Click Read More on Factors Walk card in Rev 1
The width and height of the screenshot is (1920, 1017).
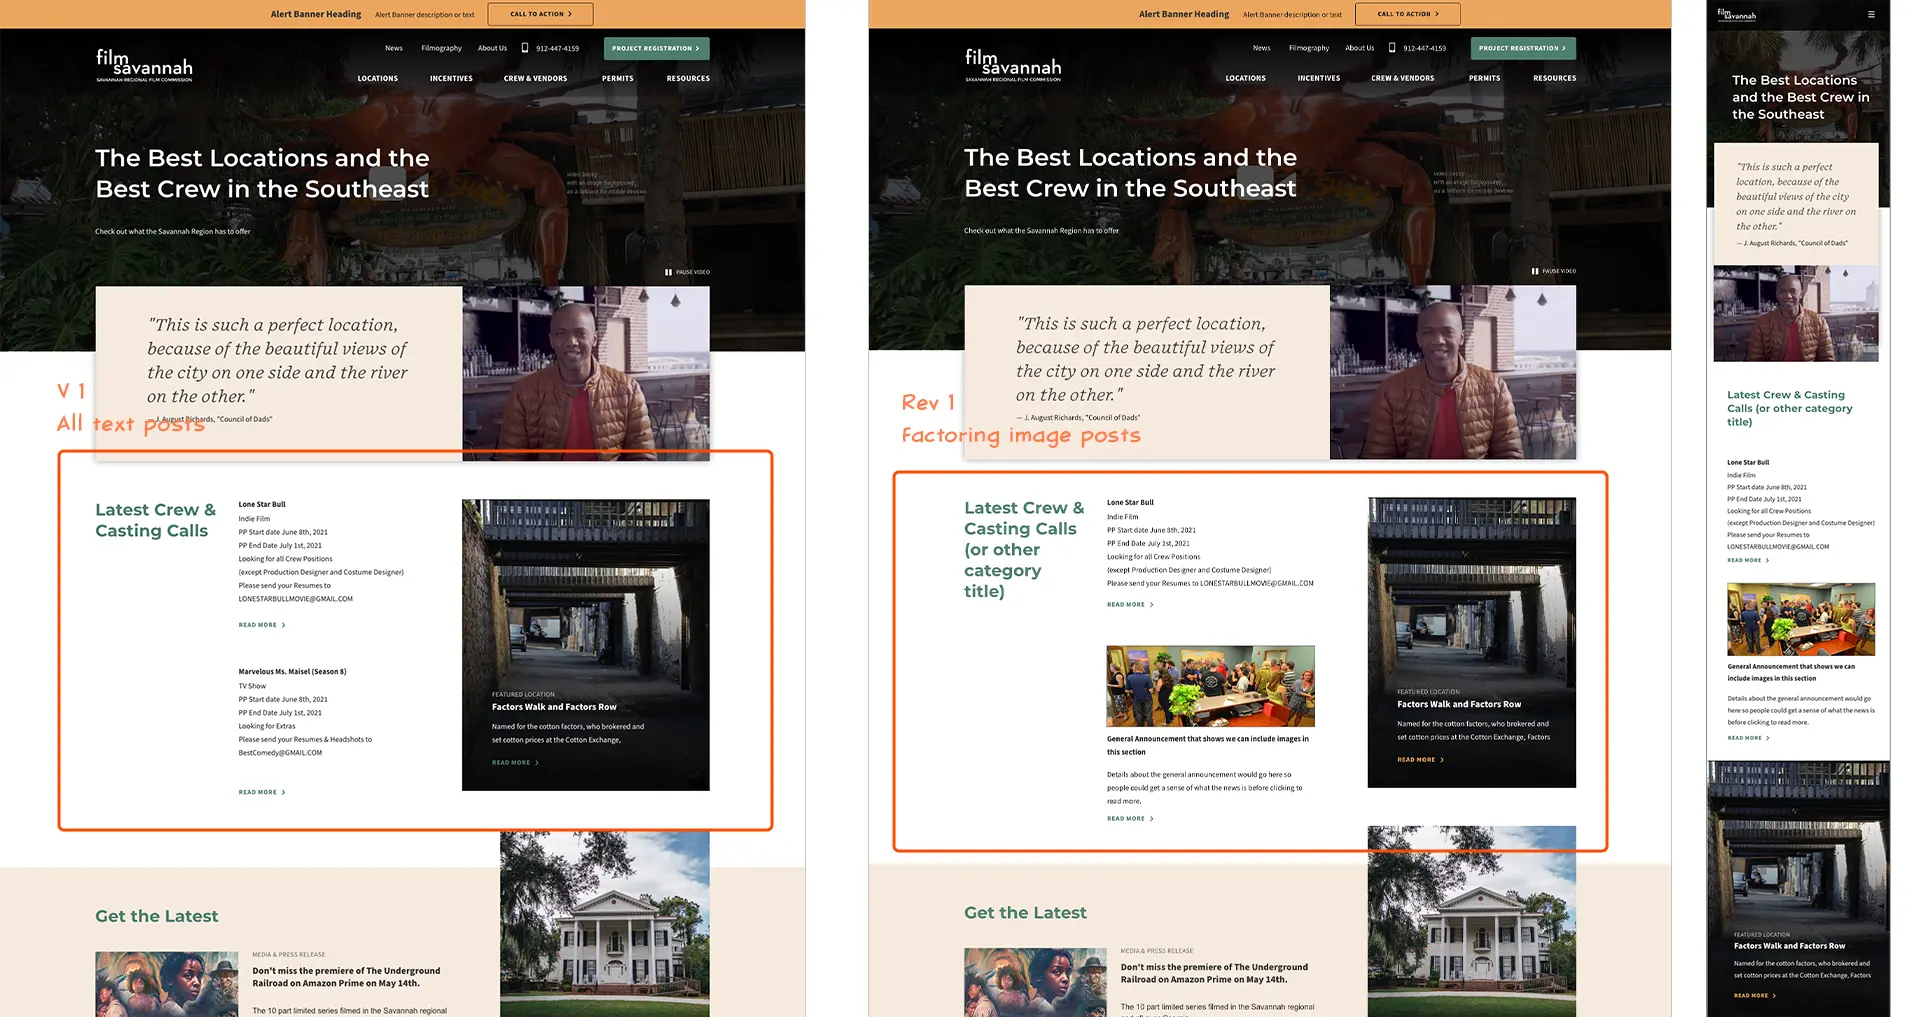[1421, 760]
